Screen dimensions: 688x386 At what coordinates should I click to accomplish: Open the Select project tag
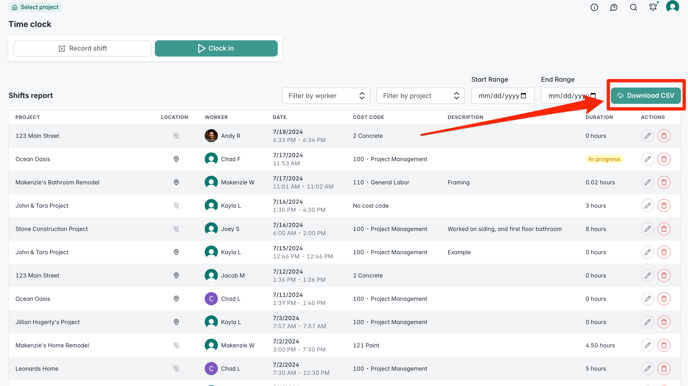pyautogui.click(x=35, y=7)
